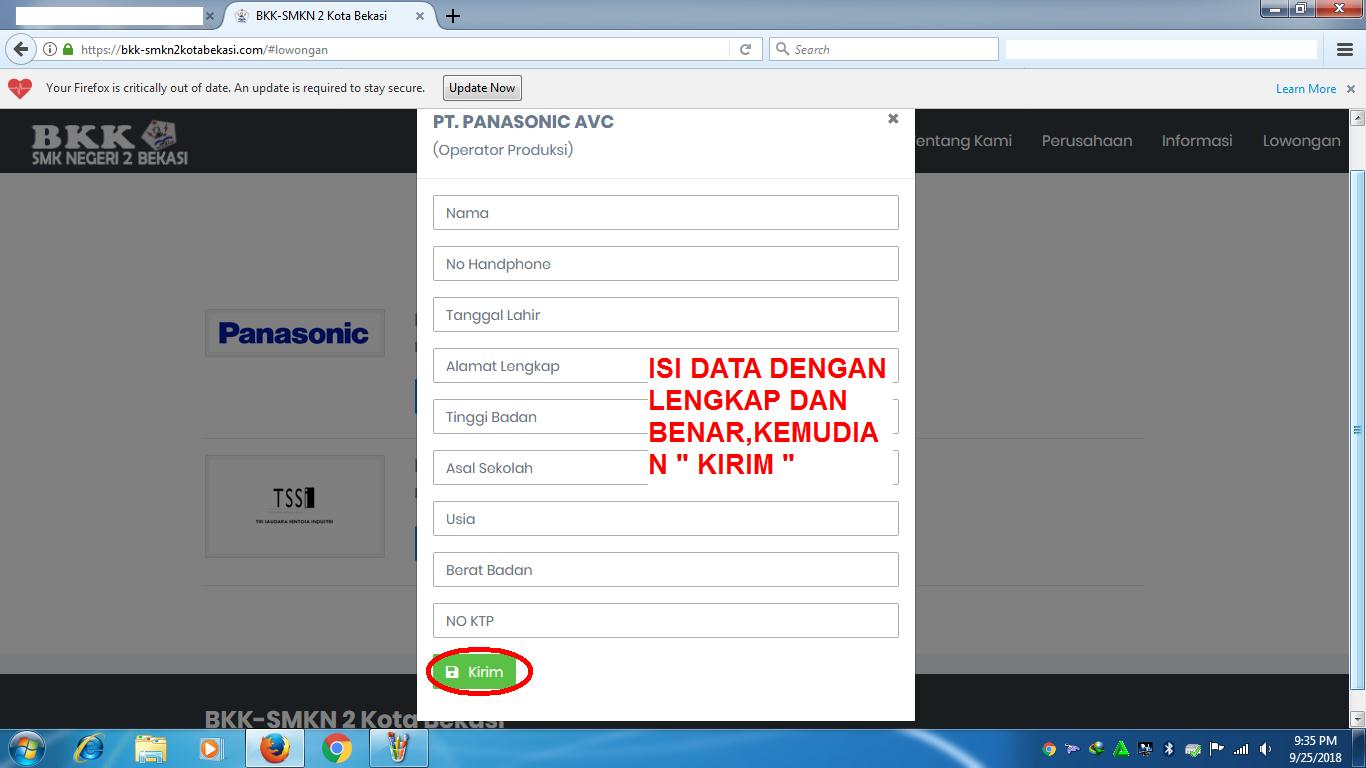Click the volume speaker tray icon
The width and height of the screenshot is (1366, 768).
[1265, 749]
